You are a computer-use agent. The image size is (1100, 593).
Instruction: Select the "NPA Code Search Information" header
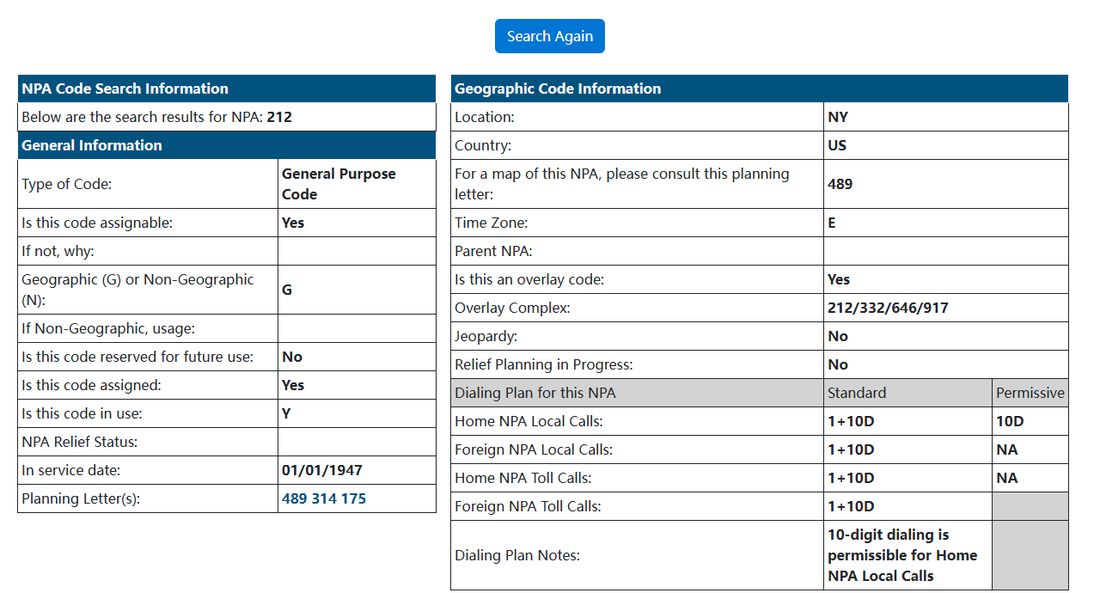[227, 88]
